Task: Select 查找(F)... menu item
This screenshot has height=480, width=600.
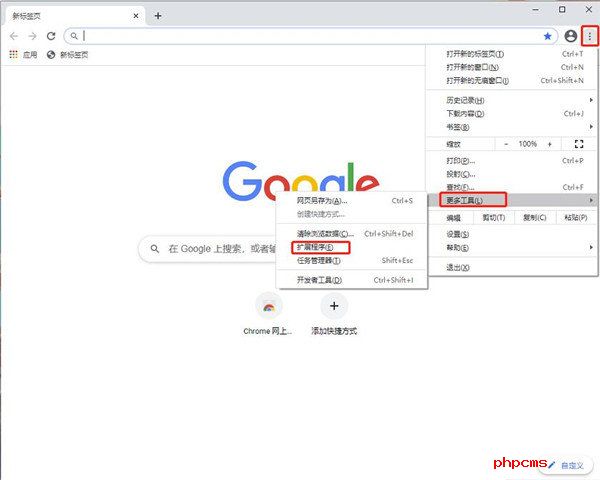Action: pyautogui.click(x=512, y=187)
